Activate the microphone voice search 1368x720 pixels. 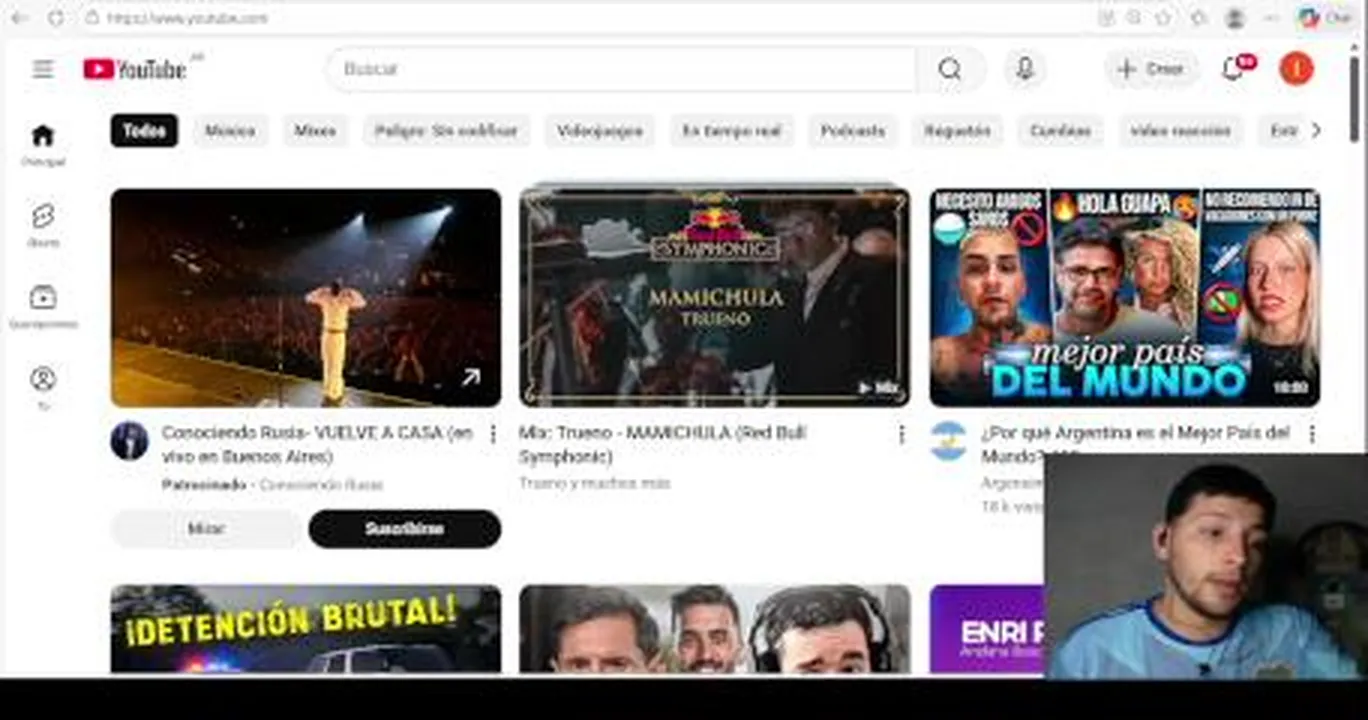point(1024,69)
